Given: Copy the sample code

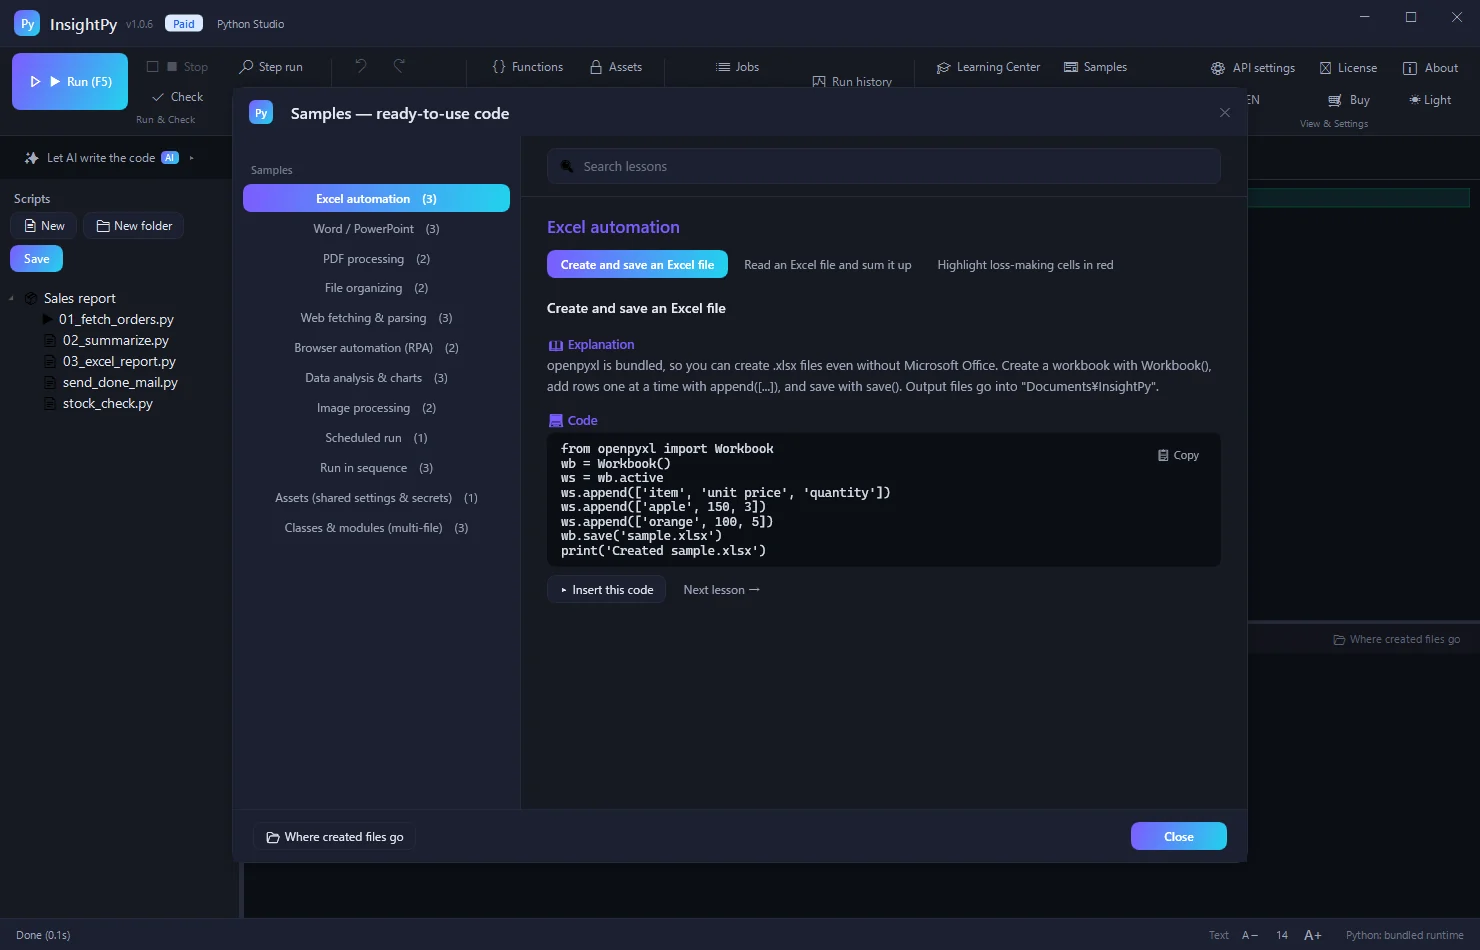Looking at the screenshot, I should click(x=1178, y=455).
